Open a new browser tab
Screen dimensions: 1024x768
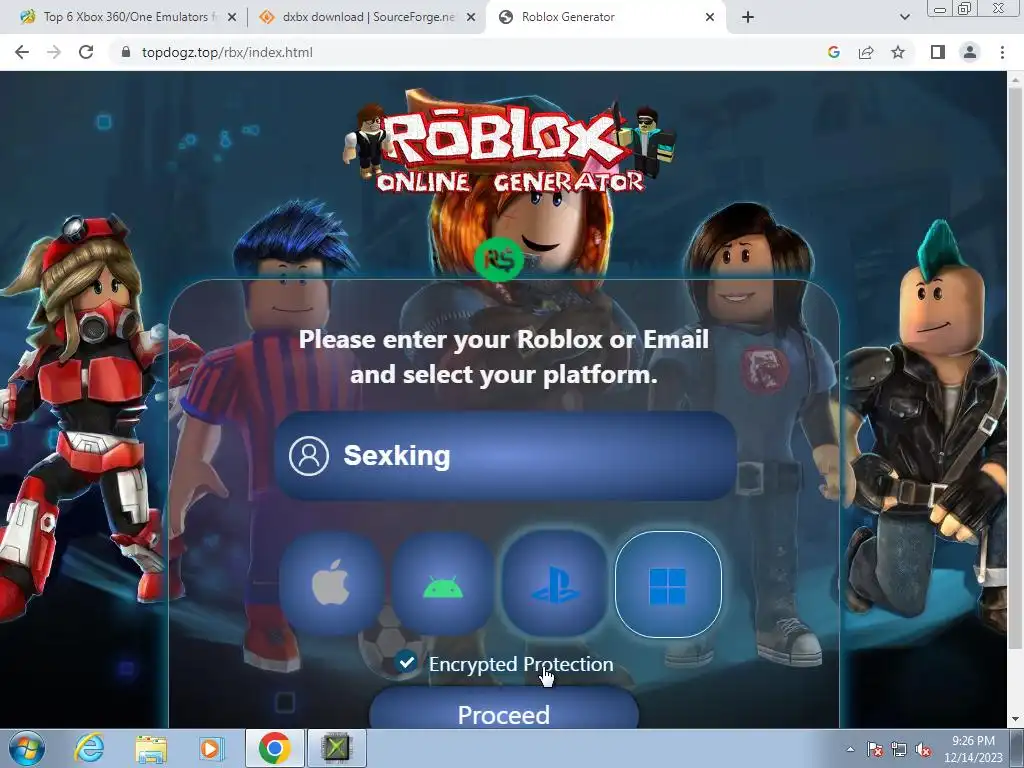click(x=748, y=18)
